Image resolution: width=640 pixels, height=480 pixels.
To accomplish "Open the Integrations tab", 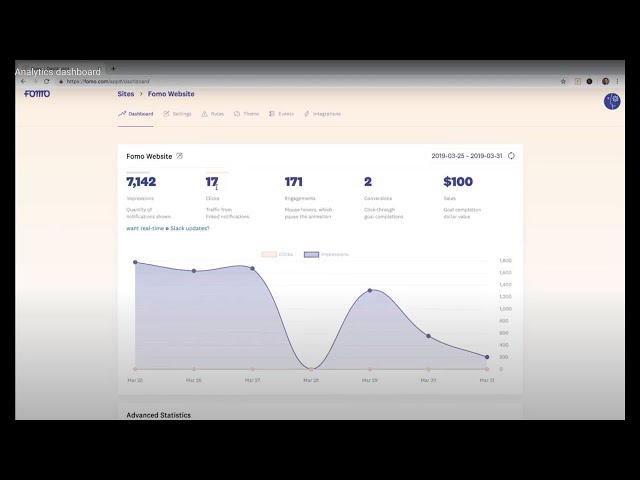I will [x=322, y=114].
